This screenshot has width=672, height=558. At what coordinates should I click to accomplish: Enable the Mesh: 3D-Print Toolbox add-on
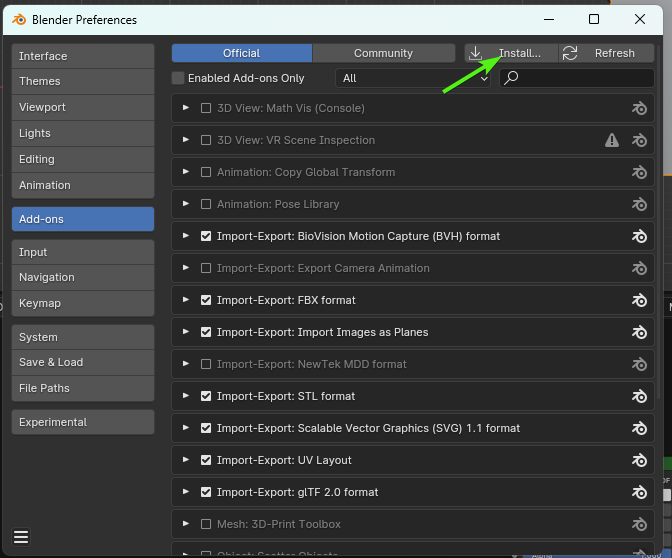[x=206, y=524]
